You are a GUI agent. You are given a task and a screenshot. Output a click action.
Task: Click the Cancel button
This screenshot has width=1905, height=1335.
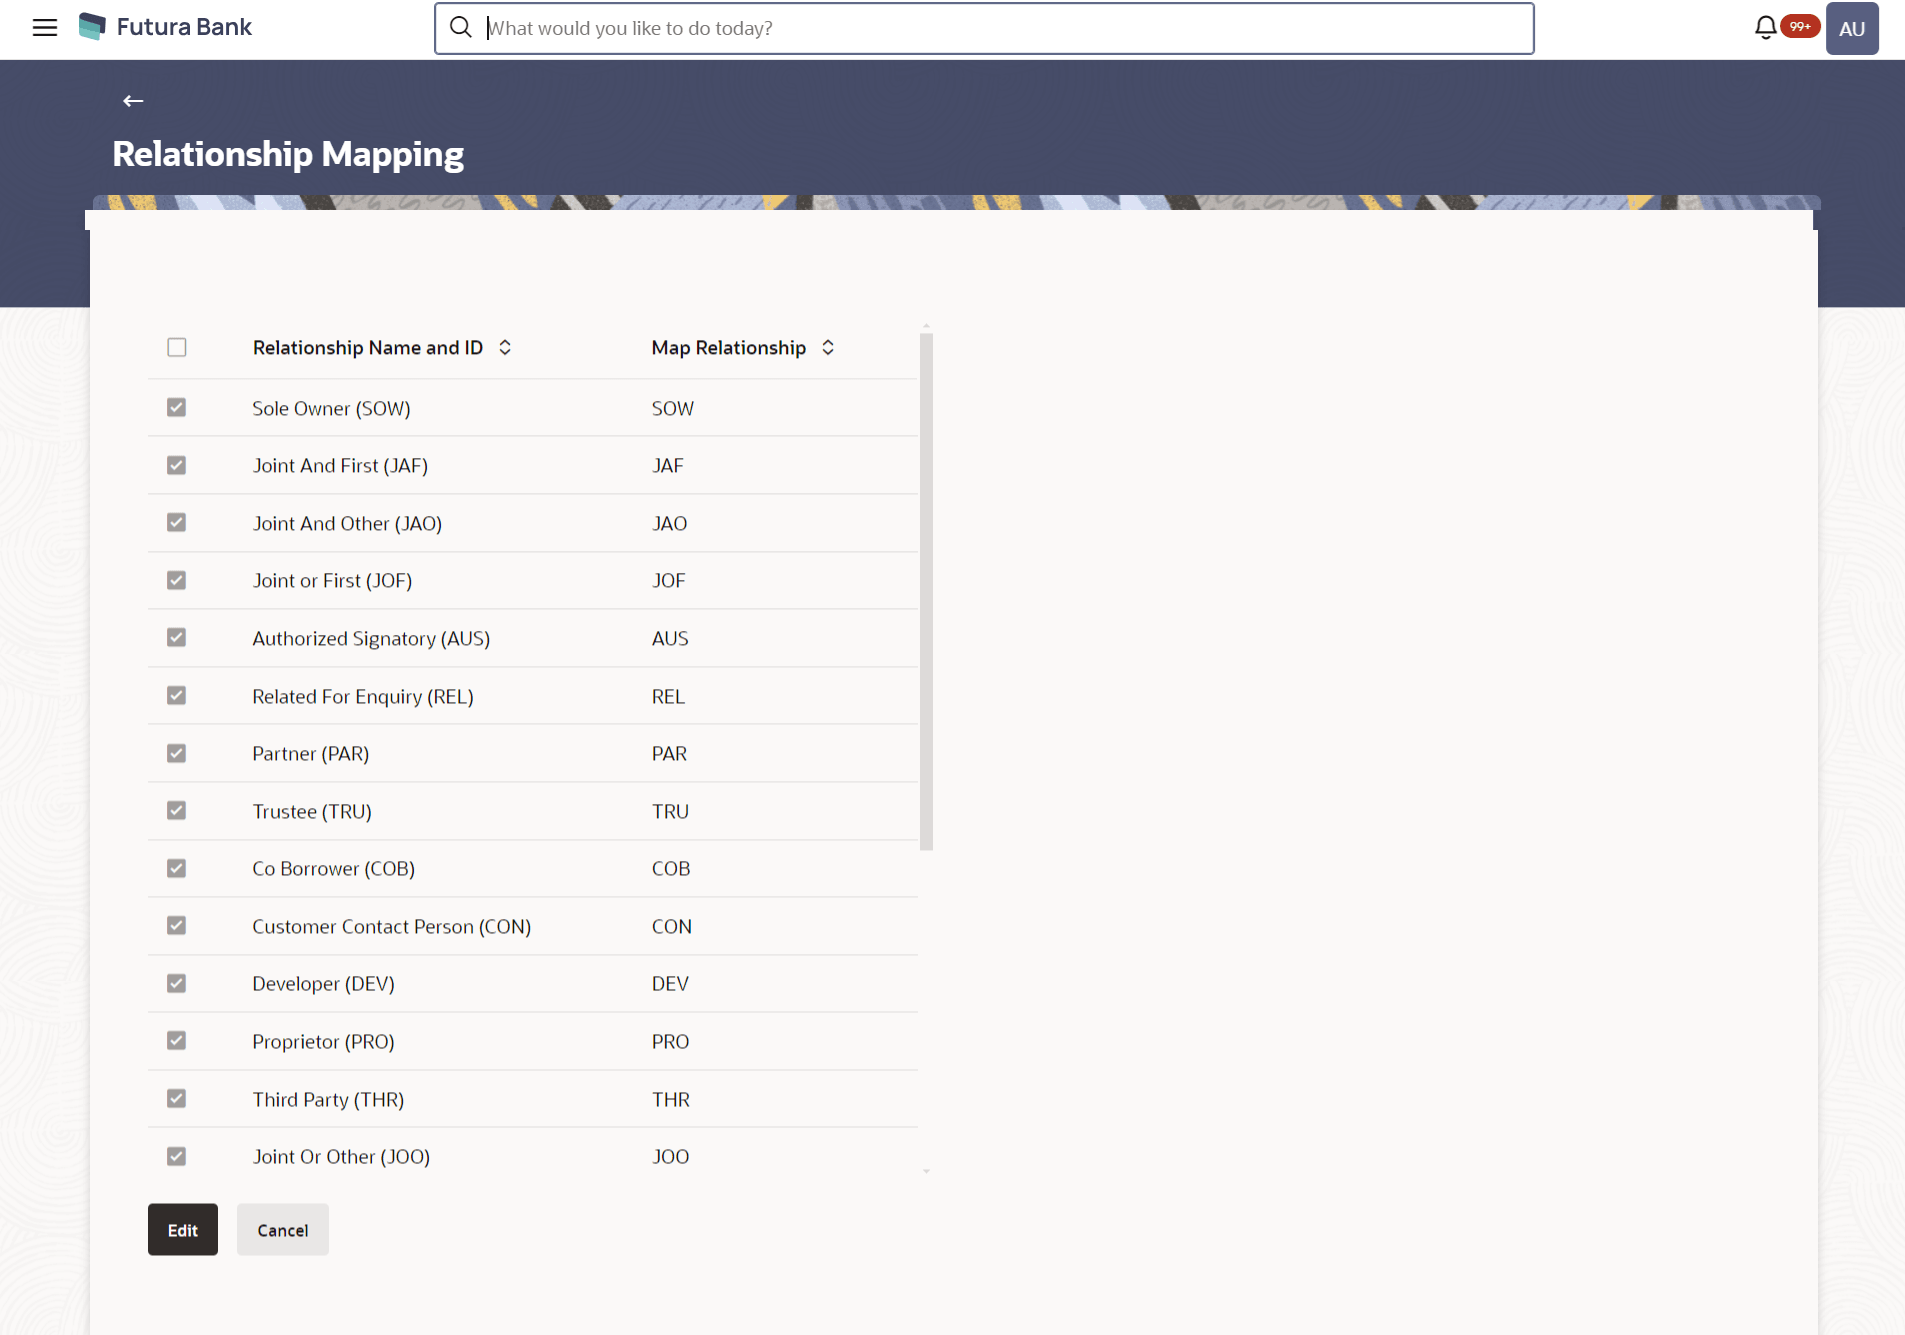click(283, 1229)
